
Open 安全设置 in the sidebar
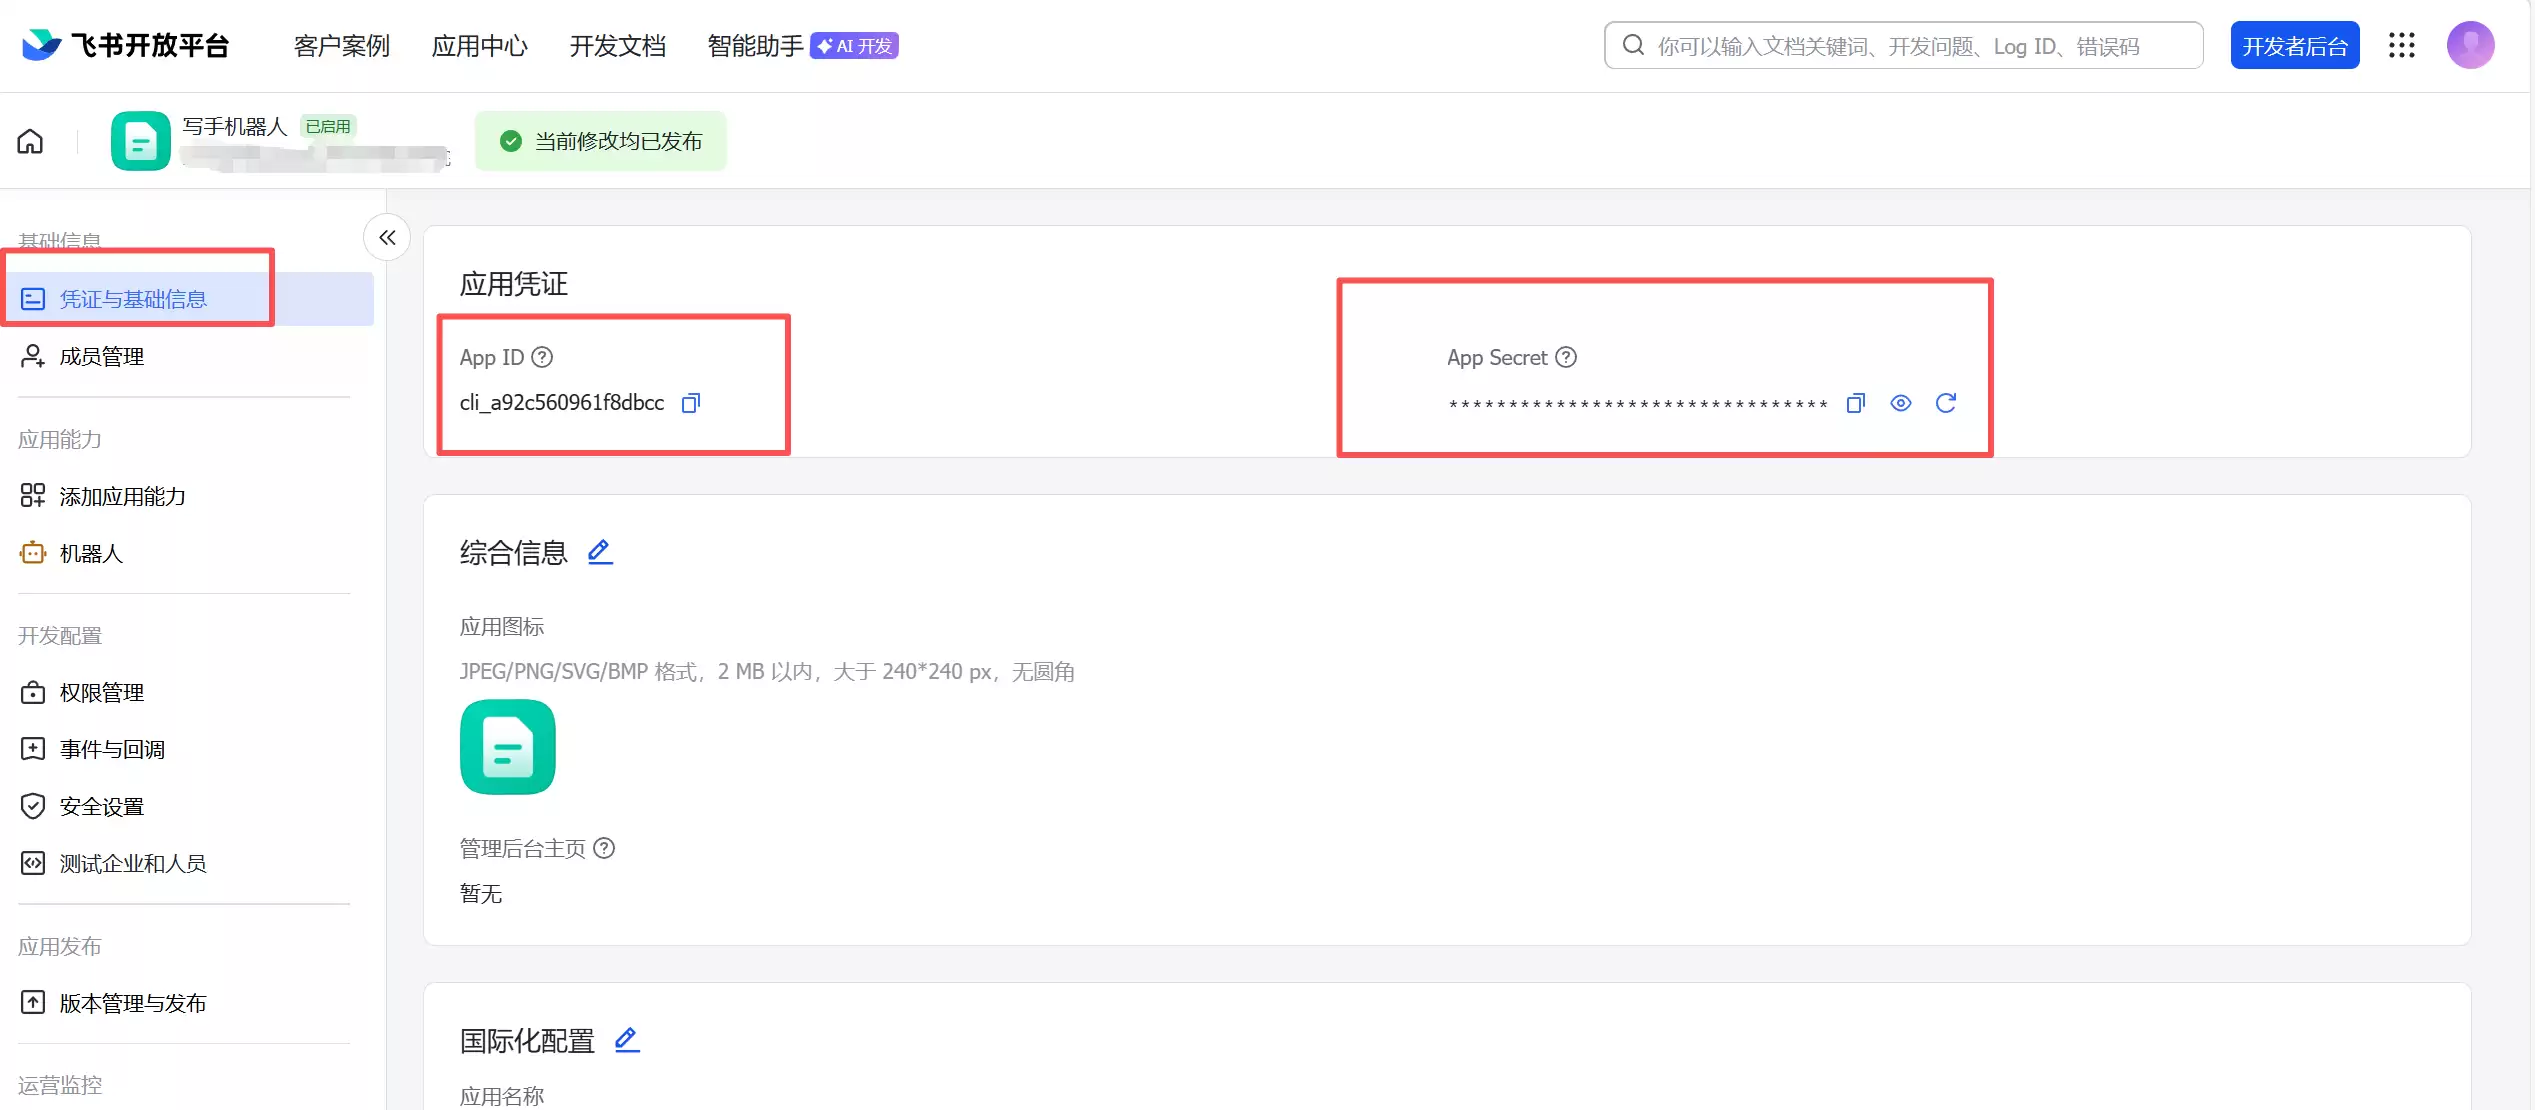pyautogui.click(x=102, y=805)
